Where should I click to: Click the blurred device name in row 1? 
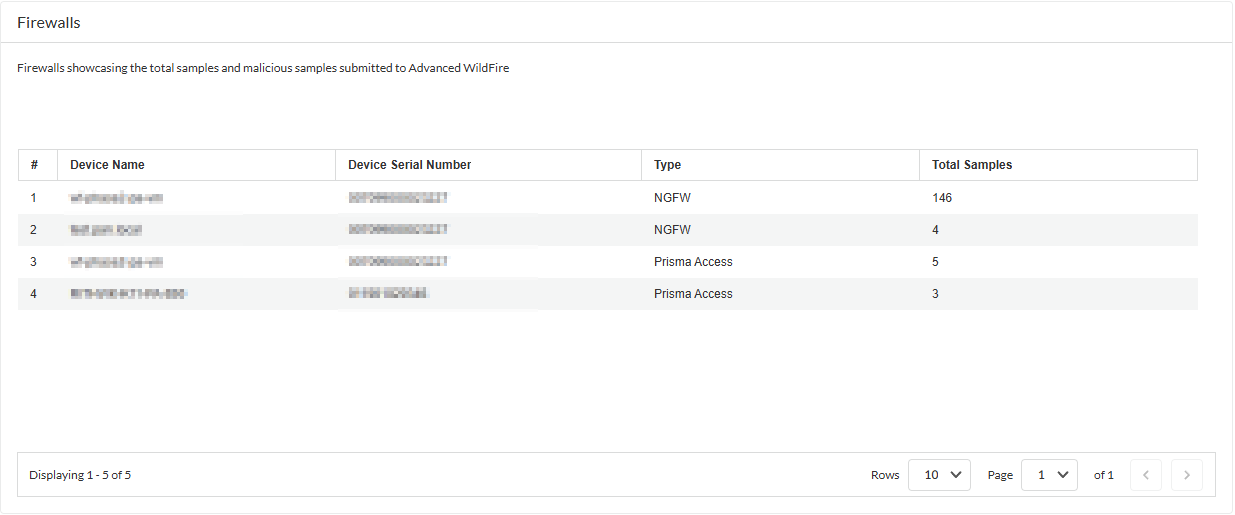pyautogui.click(x=116, y=198)
